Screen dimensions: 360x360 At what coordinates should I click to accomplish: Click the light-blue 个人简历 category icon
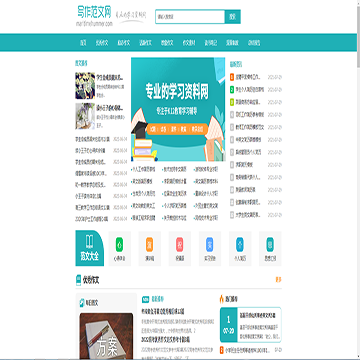click(240, 245)
